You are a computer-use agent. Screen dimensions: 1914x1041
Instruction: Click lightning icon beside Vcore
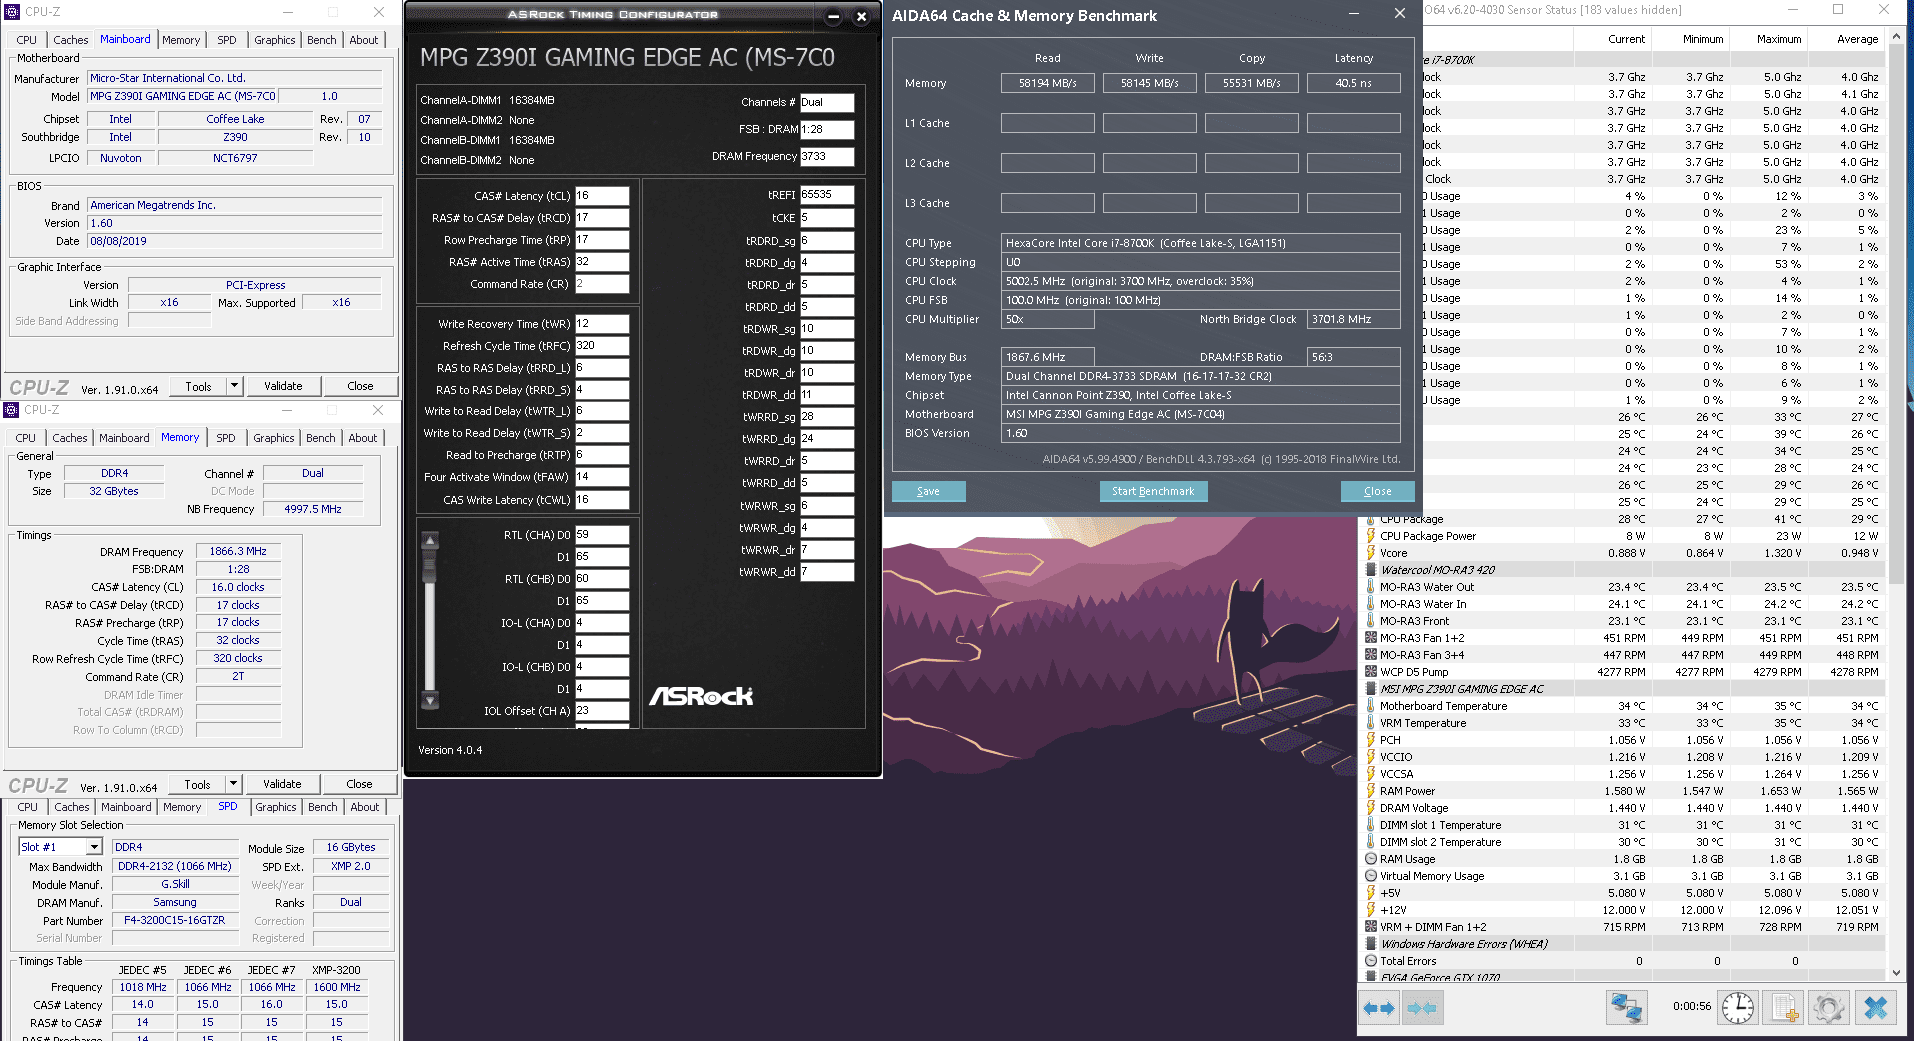(x=1371, y=553)
